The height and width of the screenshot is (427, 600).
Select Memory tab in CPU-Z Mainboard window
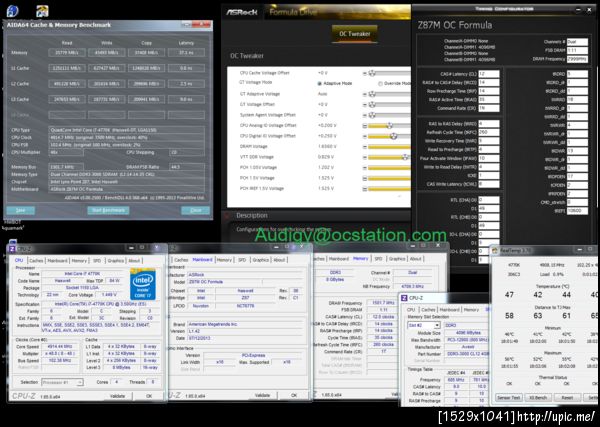224,260
